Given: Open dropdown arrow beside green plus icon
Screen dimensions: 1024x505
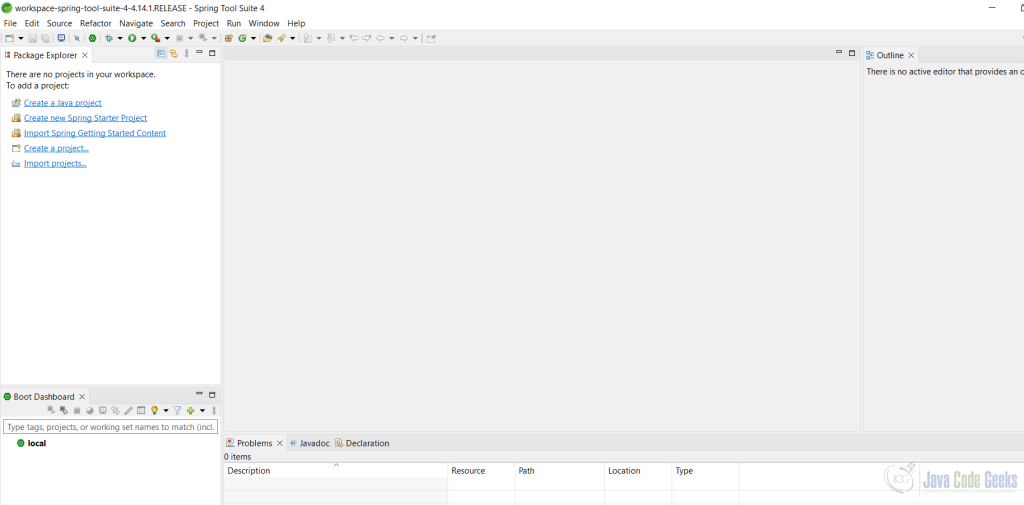Looking at the screenshot, I should point(202,411).
